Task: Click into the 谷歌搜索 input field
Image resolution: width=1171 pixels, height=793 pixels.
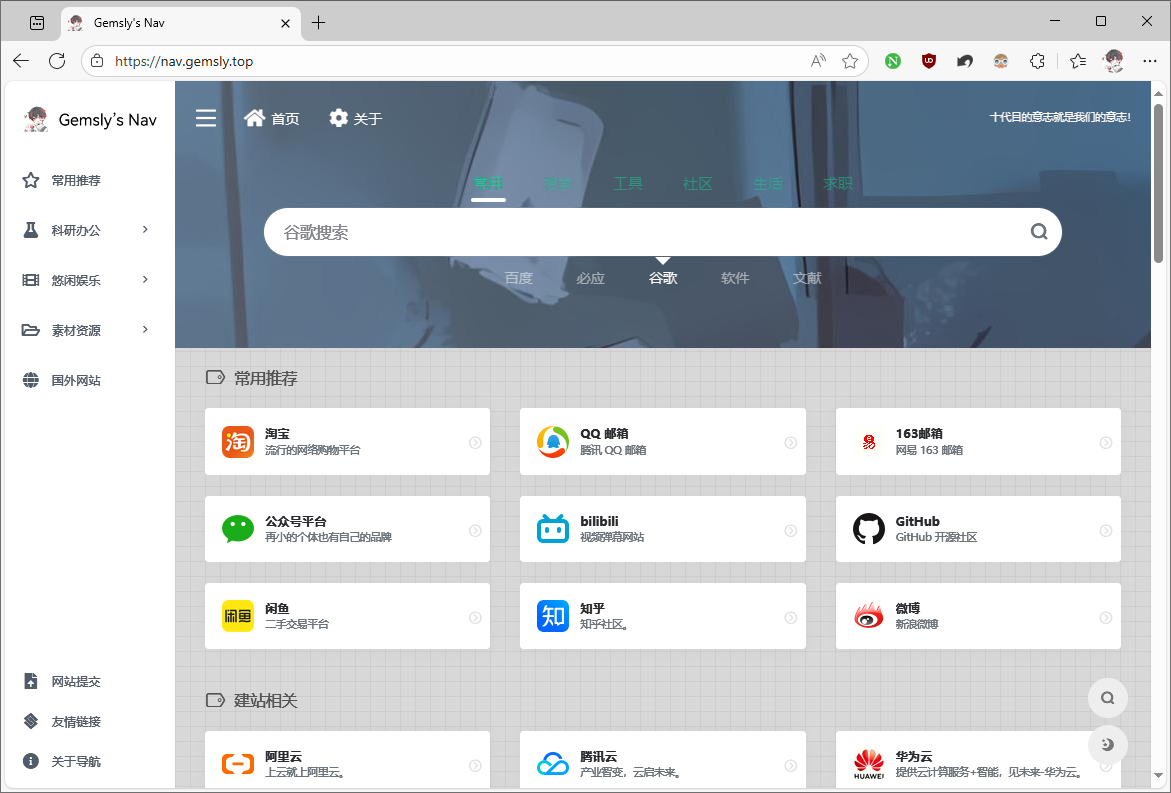Action: click(x=640, y=232)
